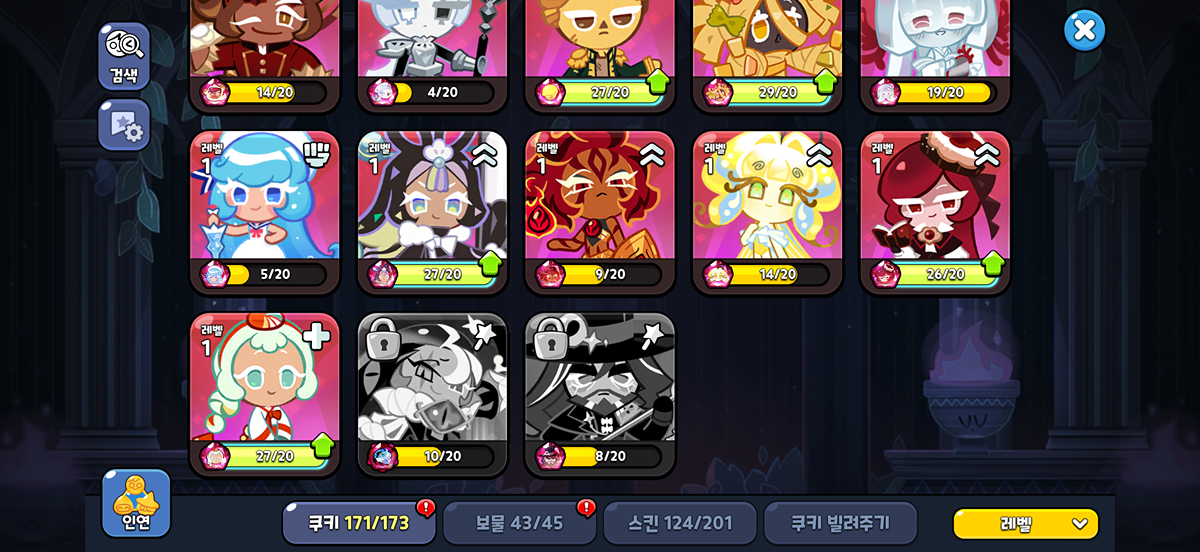
Task: Switch to the 쿠키 171/173 tab
Action: pyautogui.click(x=359, y=523)
